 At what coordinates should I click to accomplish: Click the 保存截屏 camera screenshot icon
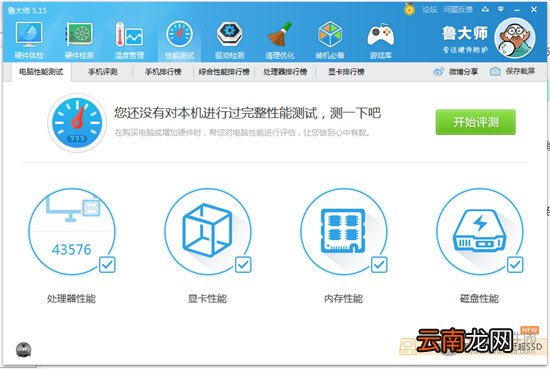(495, 72)
